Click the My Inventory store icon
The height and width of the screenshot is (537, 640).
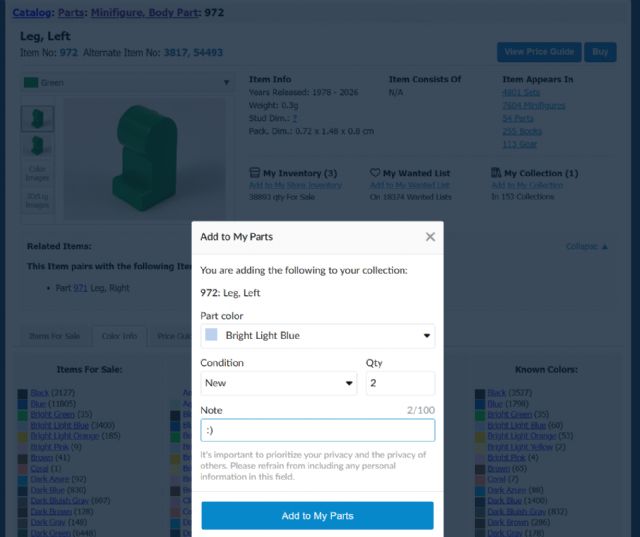click(254, 173)
